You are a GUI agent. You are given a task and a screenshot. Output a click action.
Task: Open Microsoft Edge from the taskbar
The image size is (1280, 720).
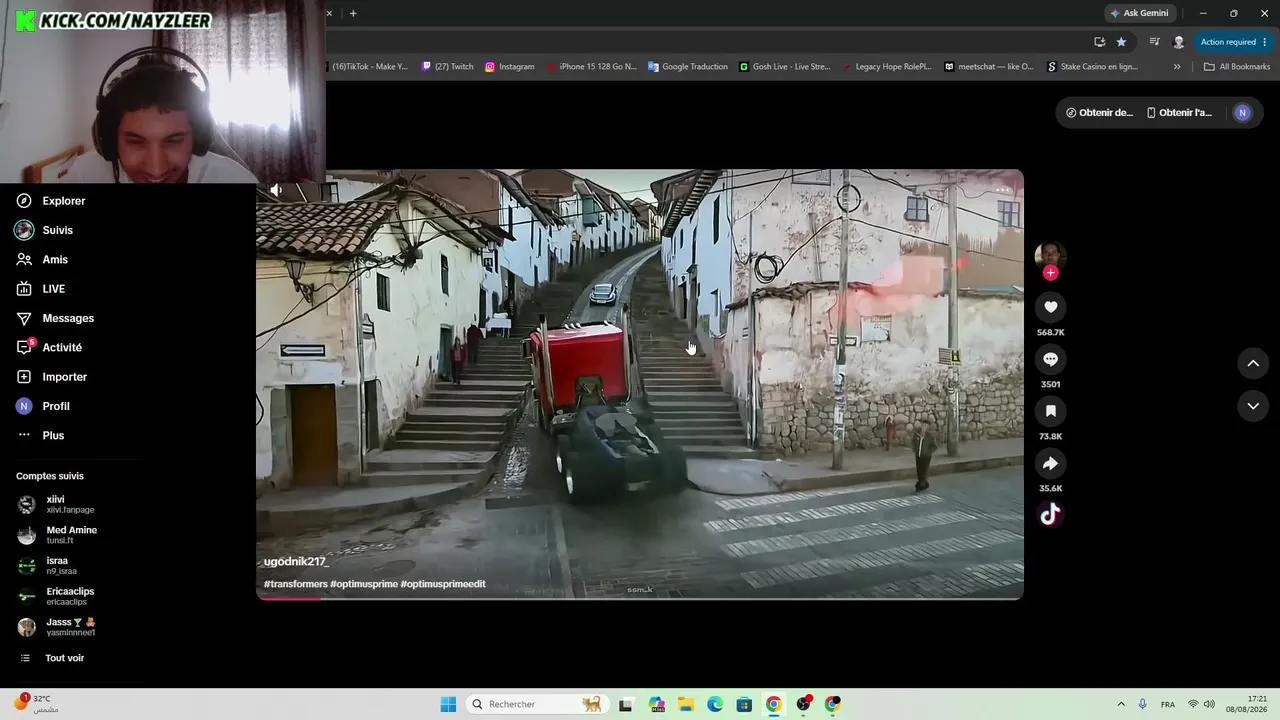[x=715, y=704]
